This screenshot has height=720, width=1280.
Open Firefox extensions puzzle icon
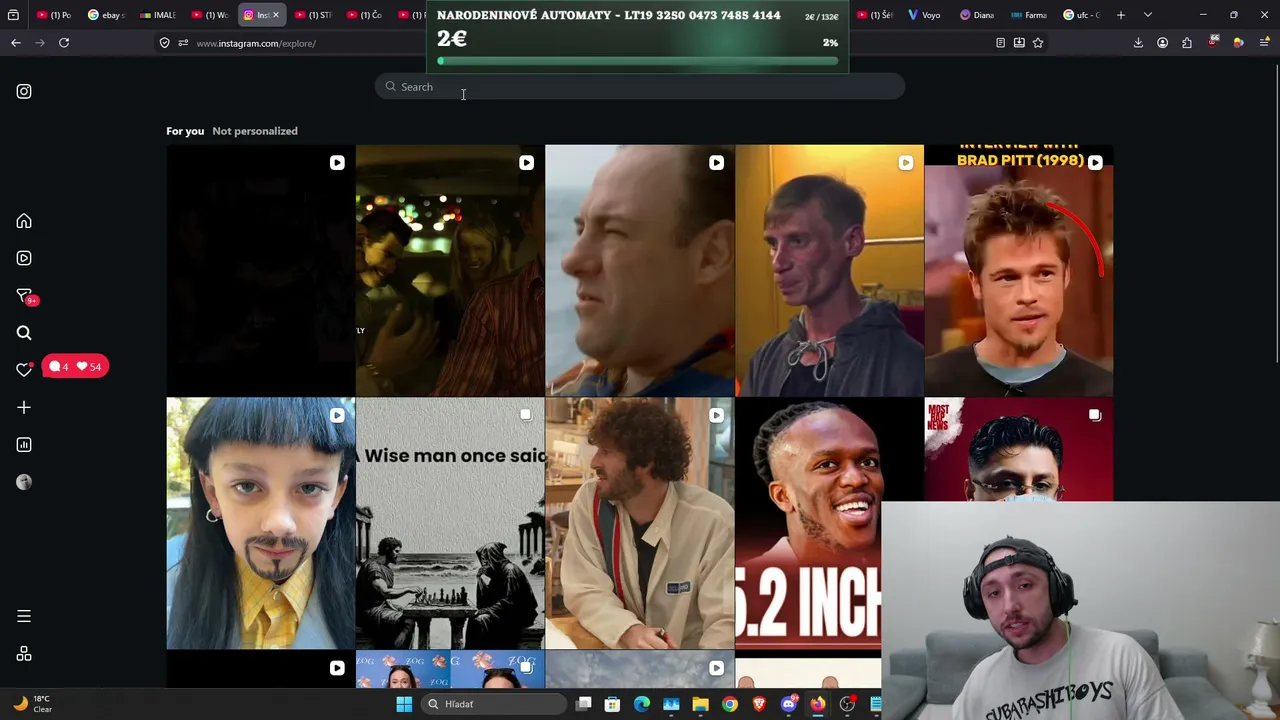[1187, 43]
